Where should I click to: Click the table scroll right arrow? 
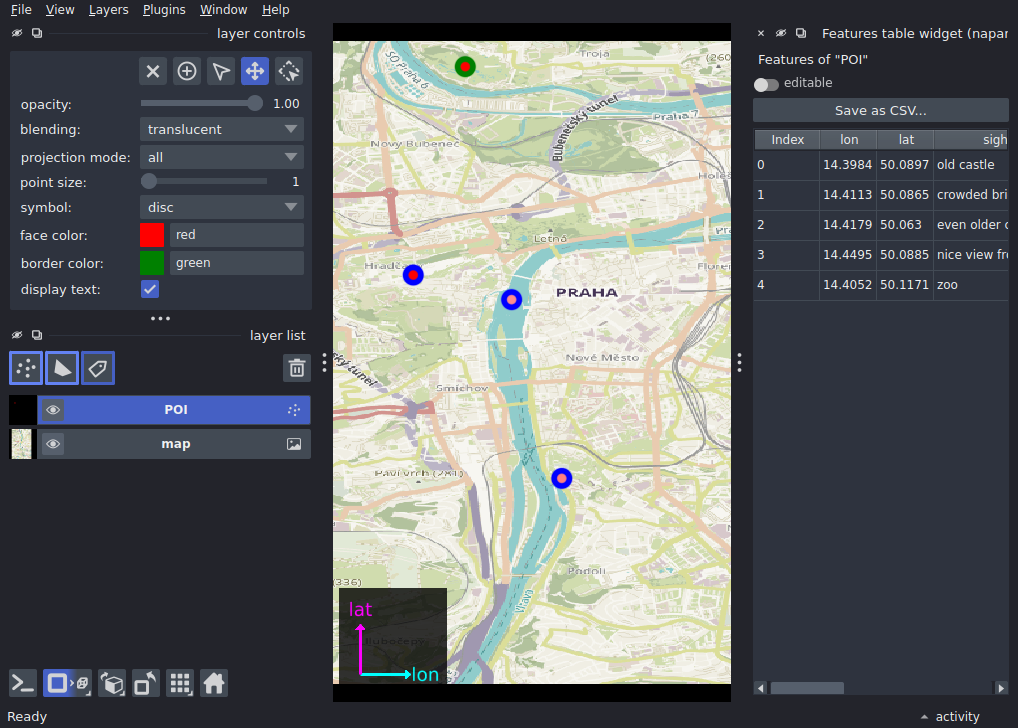click(x=1001, y=688)
